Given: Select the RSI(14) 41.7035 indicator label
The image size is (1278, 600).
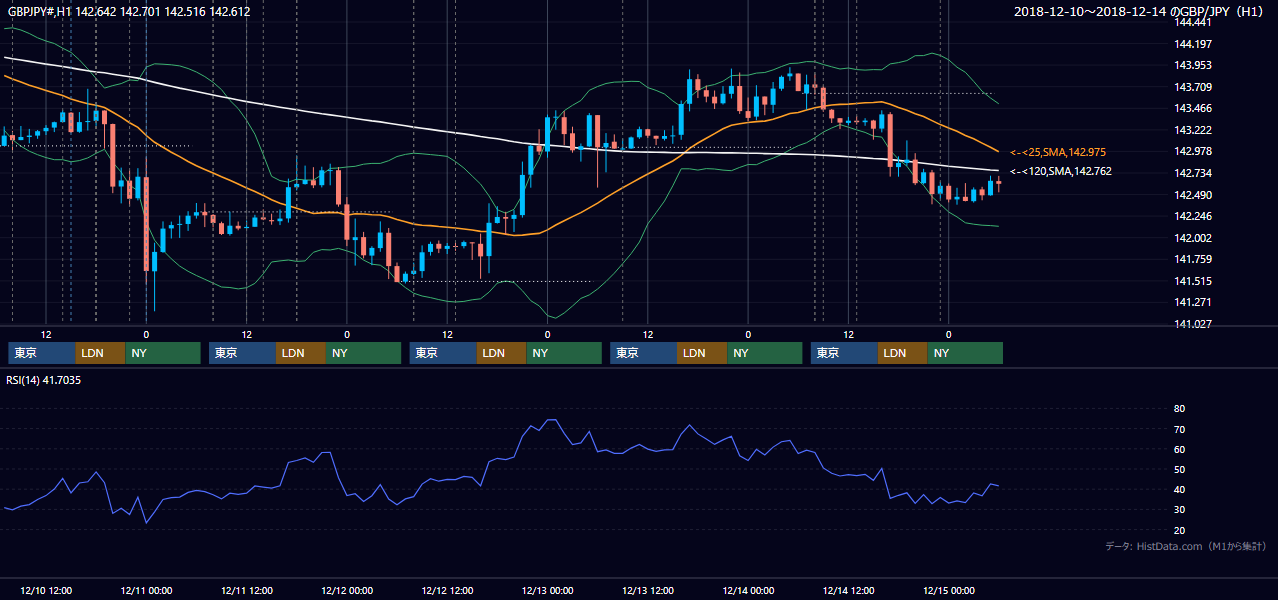Looking at the screenshot, I should tap(44, 380).
